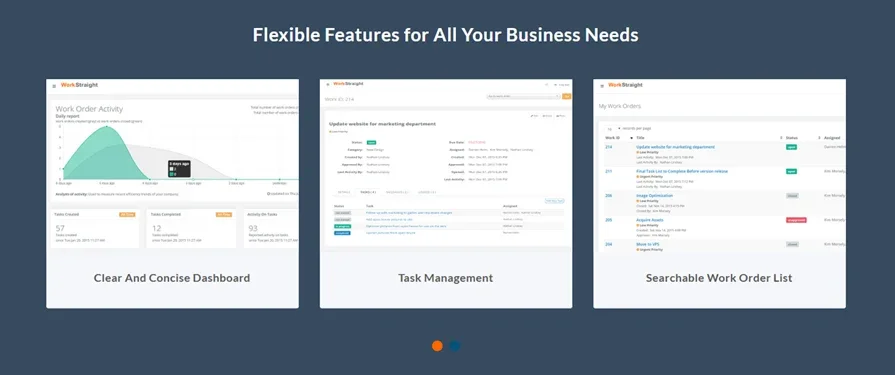This screenshot has width=895, height=375.
Task: Click the 93 Activity On Tasks value
Action: [253, 228]
